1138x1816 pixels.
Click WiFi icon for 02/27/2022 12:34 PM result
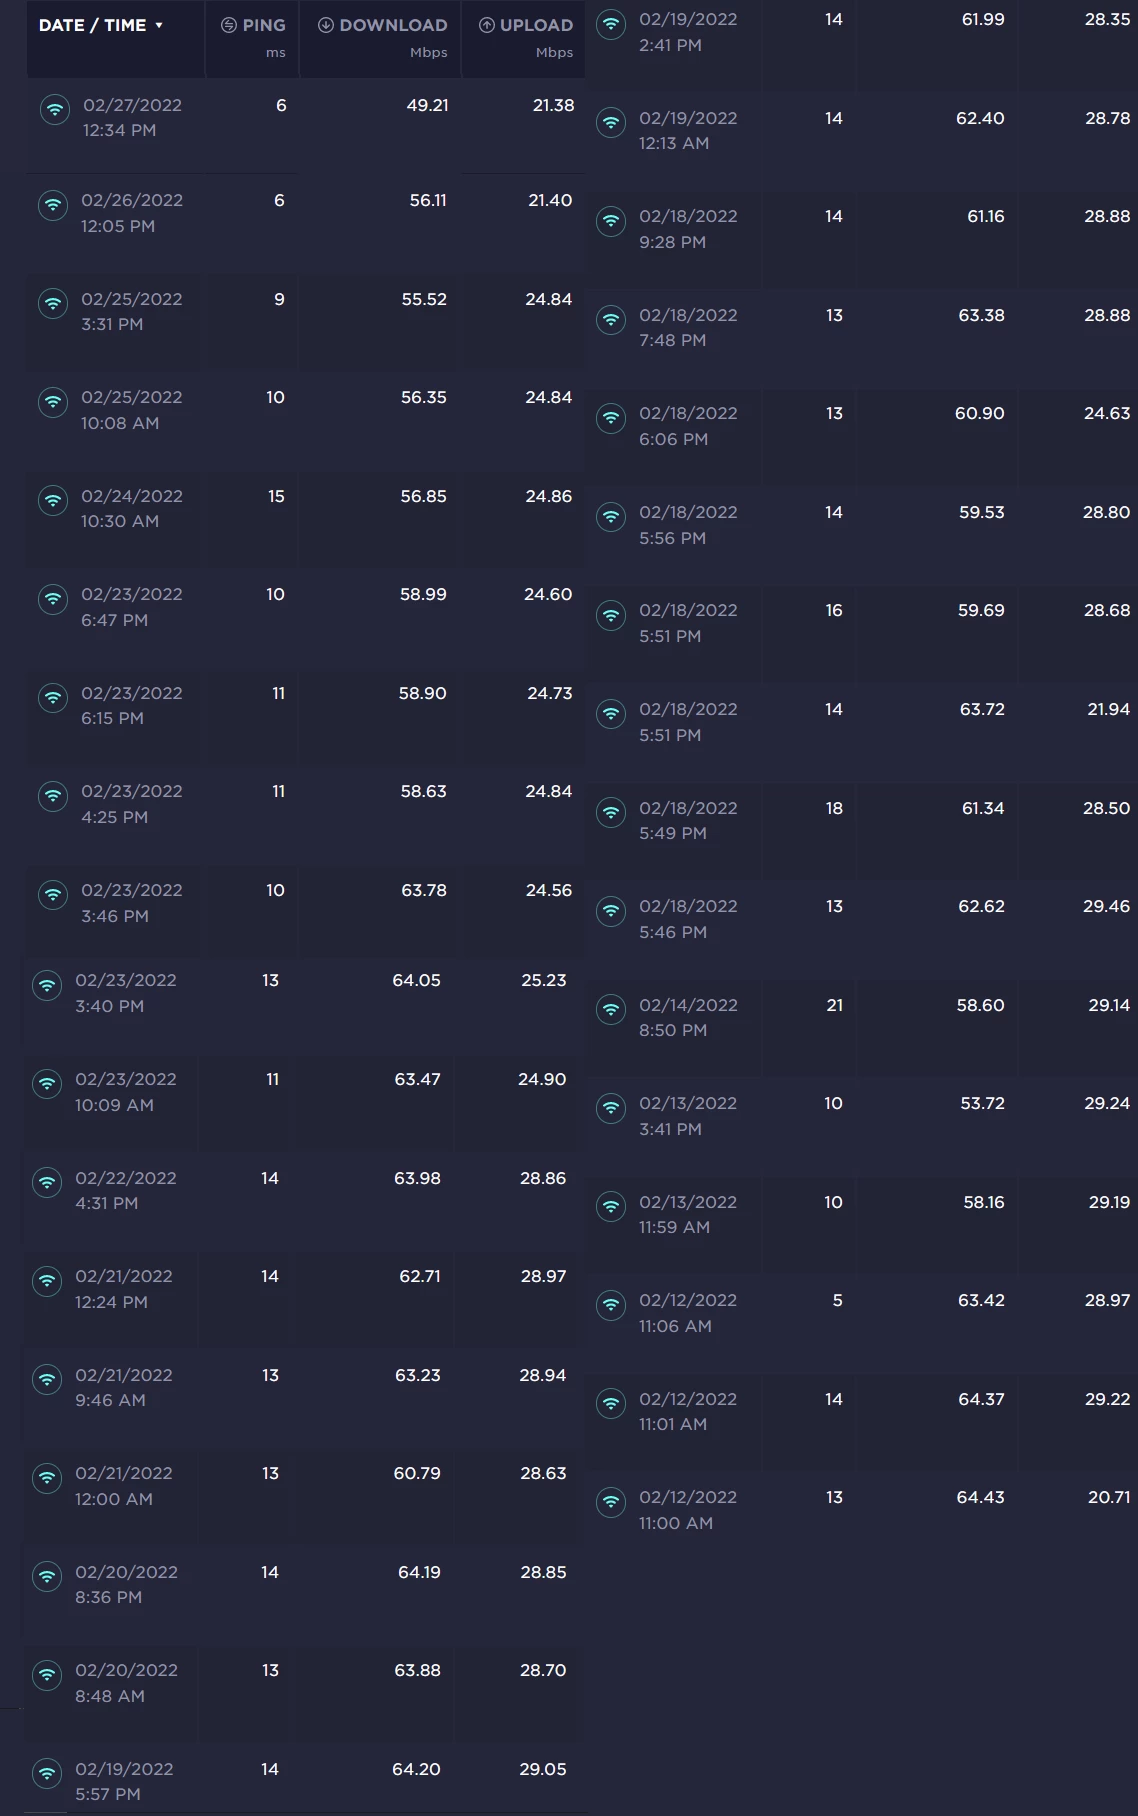[54, 109]
